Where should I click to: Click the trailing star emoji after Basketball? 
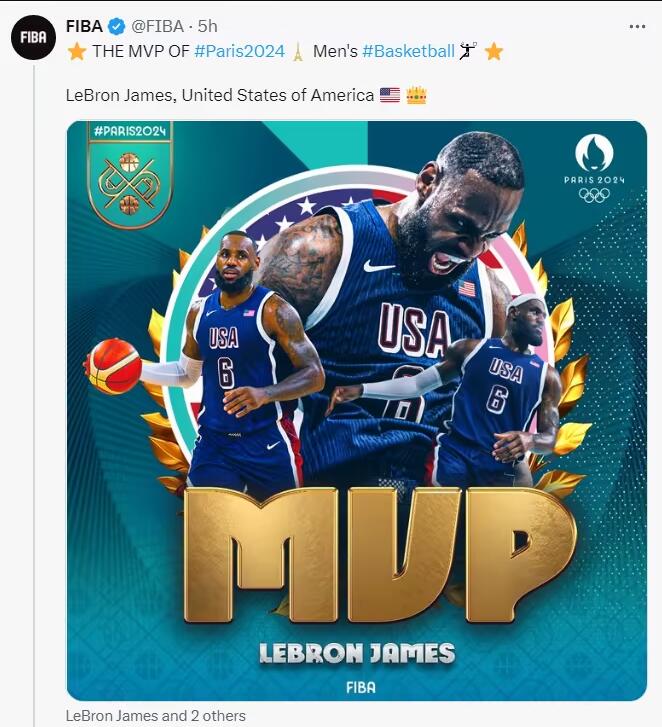494,51
